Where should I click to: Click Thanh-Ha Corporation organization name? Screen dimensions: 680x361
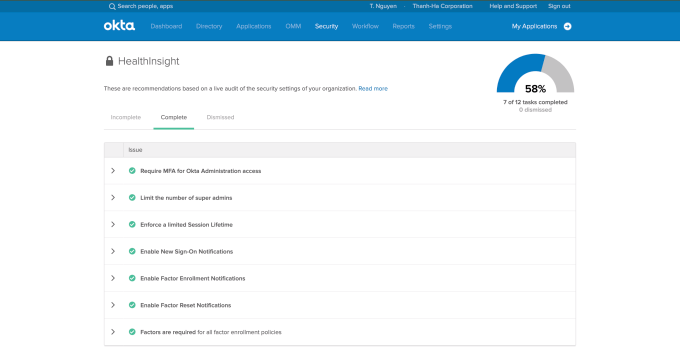[443, 6]
